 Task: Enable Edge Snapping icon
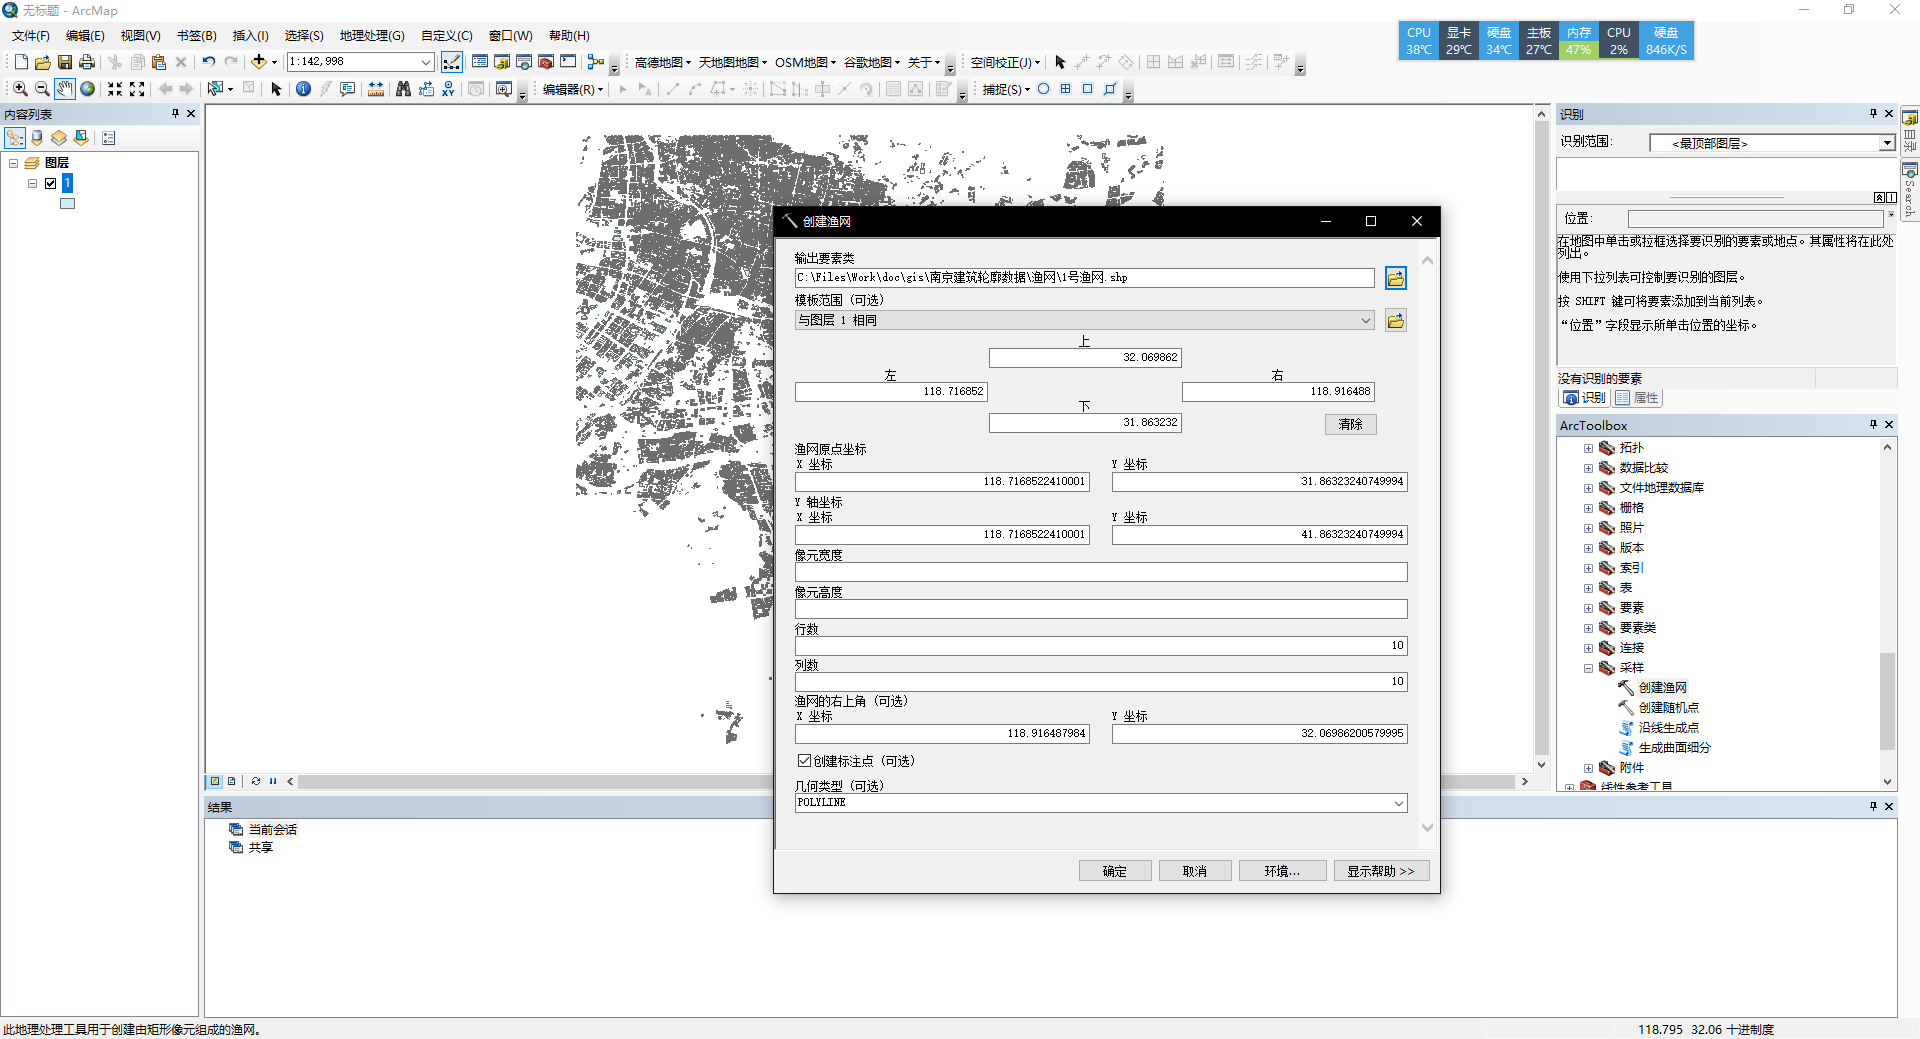[1109, 89]
